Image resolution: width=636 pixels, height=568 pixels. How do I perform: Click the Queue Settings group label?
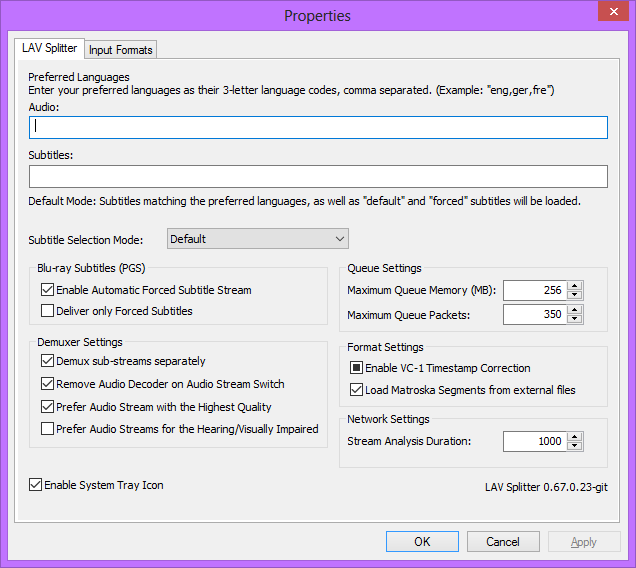pyautogui.click(x=385, y=268)
